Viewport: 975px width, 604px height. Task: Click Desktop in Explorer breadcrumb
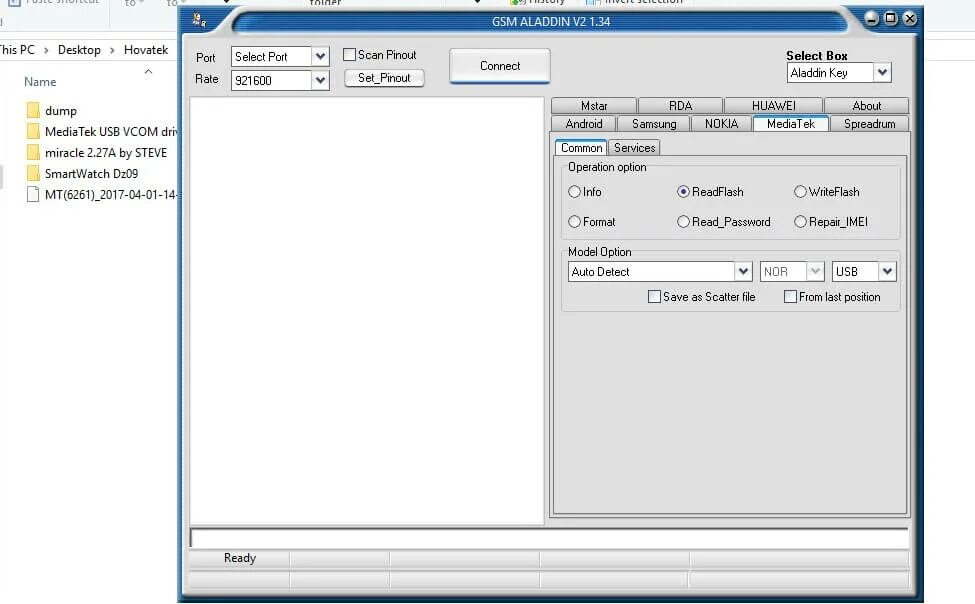[79, 50]
